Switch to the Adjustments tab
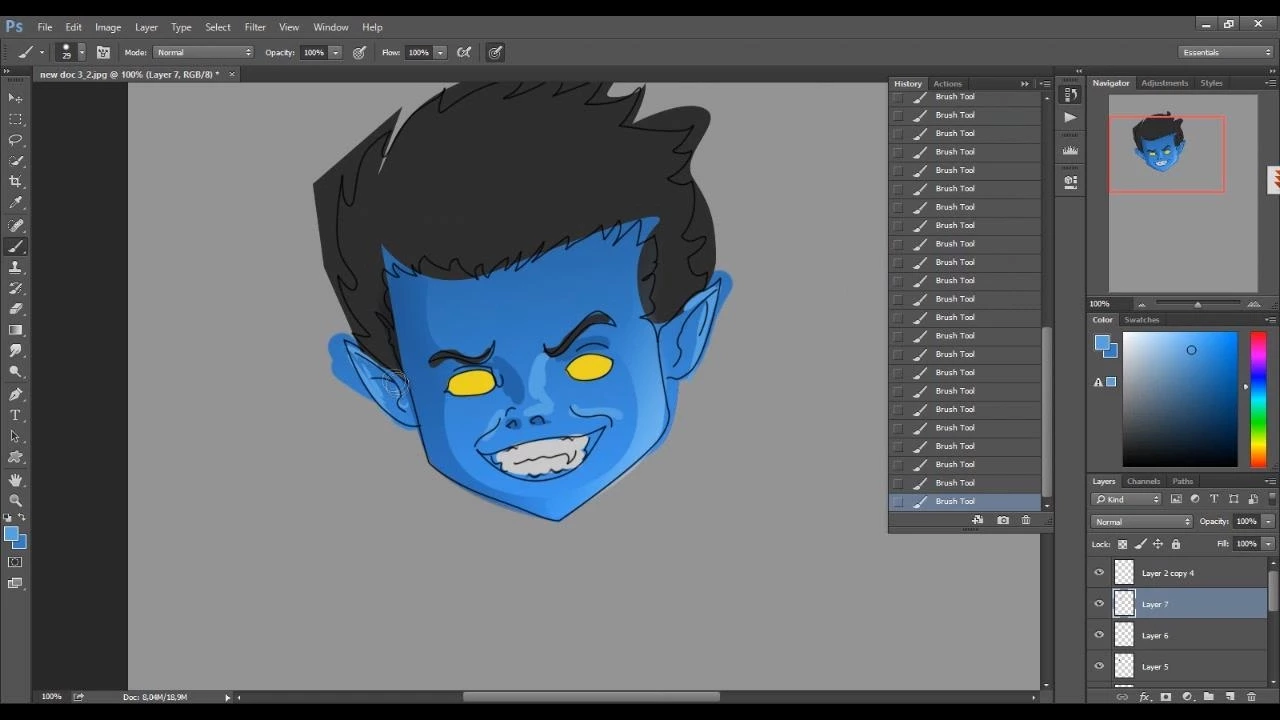Viewport: 1280px width, 720px height. coord(1164,83)
